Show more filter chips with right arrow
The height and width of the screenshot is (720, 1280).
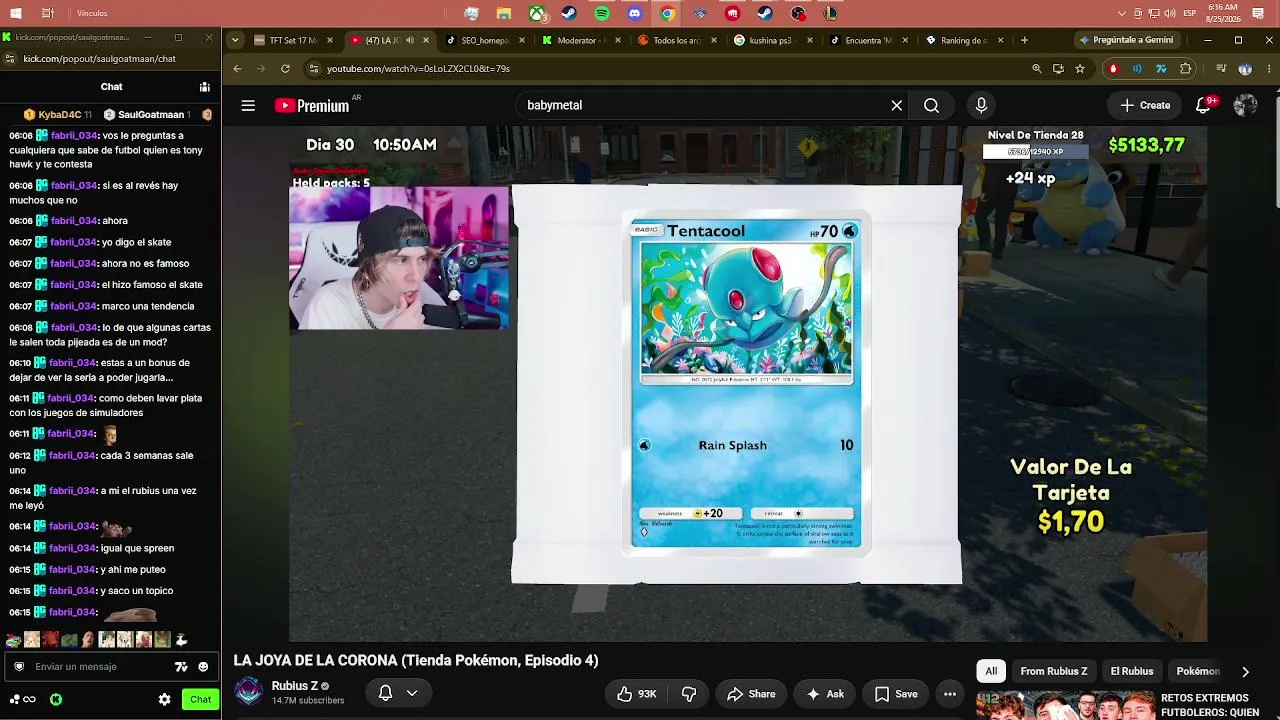tap(1245, 671)
